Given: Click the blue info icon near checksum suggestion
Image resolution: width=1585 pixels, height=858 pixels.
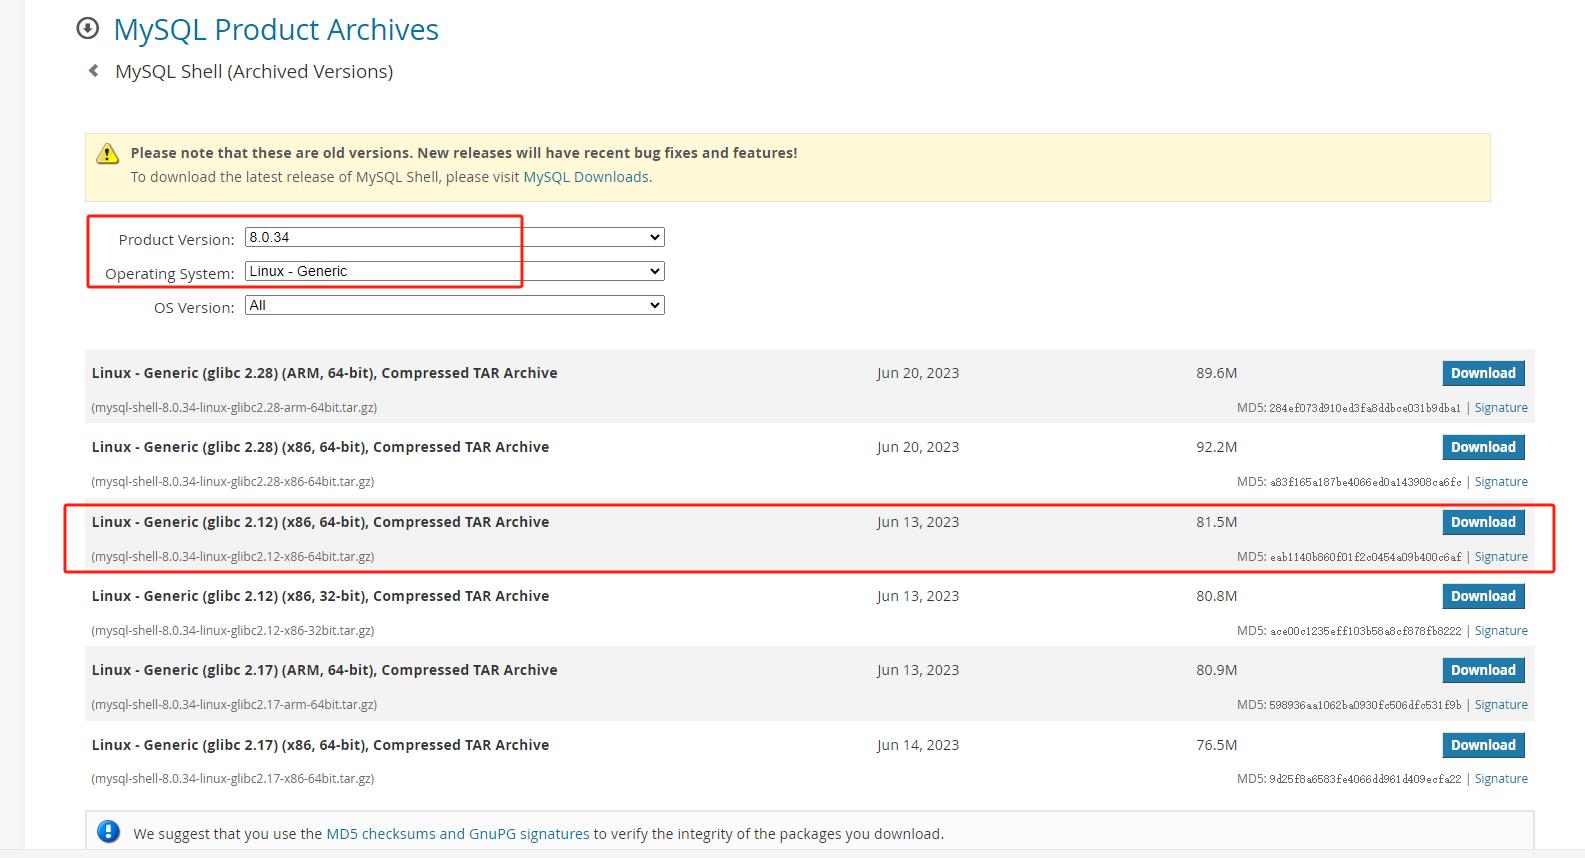Looking at the screenshot, I should click(x=108, y=832).
